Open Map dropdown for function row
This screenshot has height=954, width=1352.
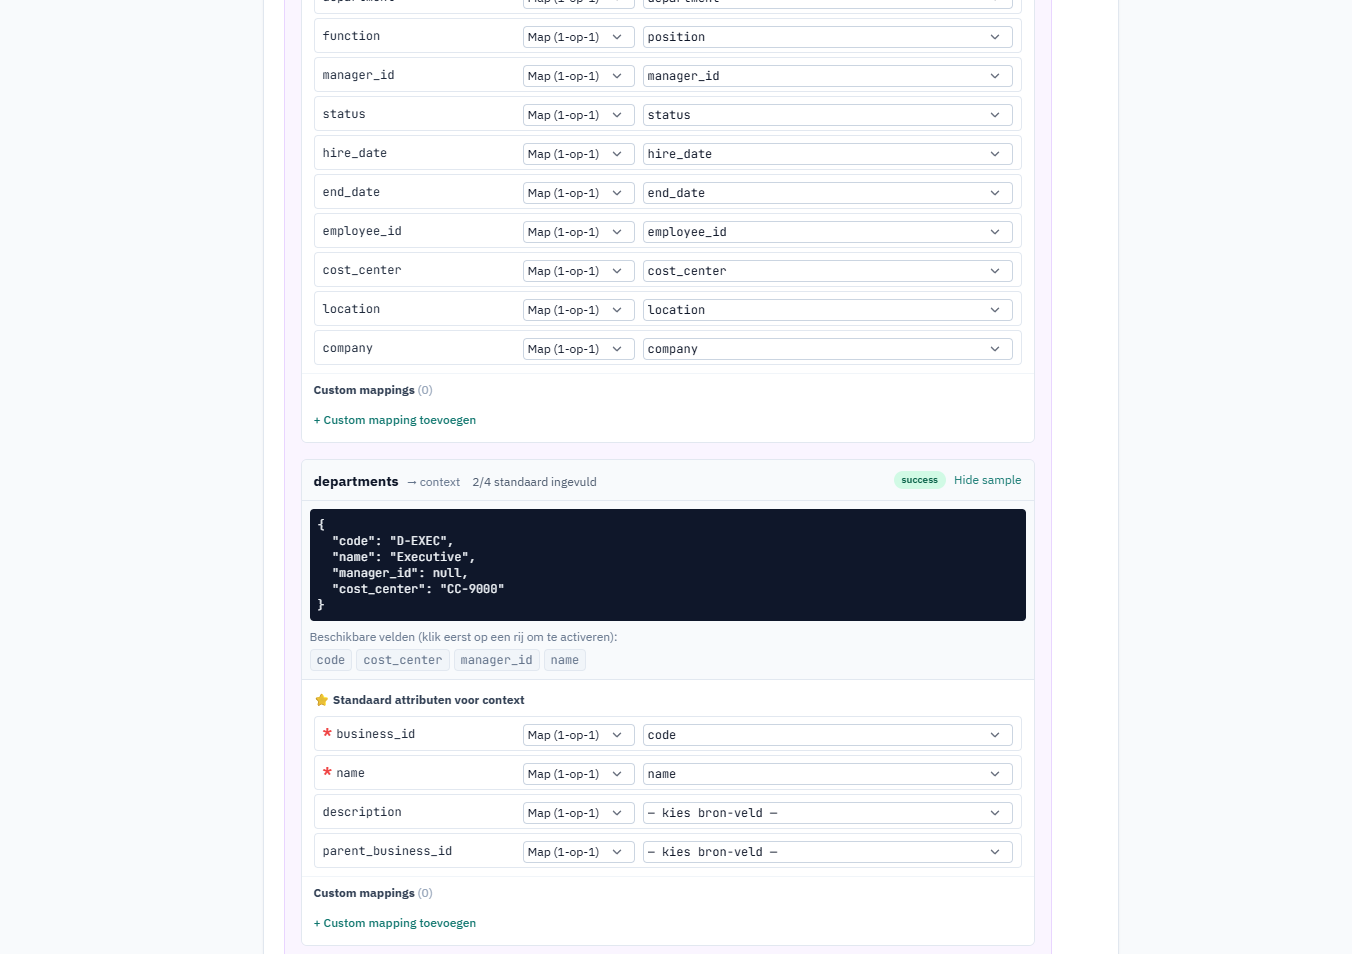(578, 37)
